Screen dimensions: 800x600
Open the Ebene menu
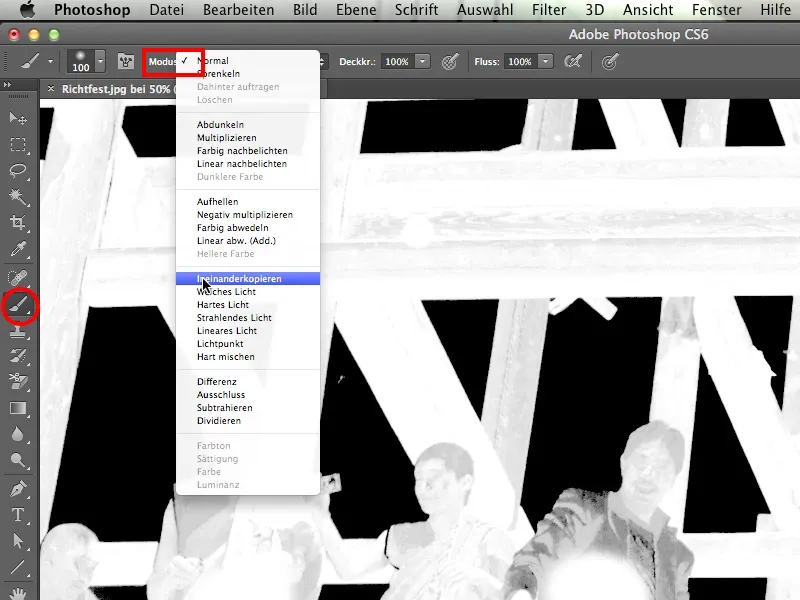pyautogui.click(x=356, y=10)
